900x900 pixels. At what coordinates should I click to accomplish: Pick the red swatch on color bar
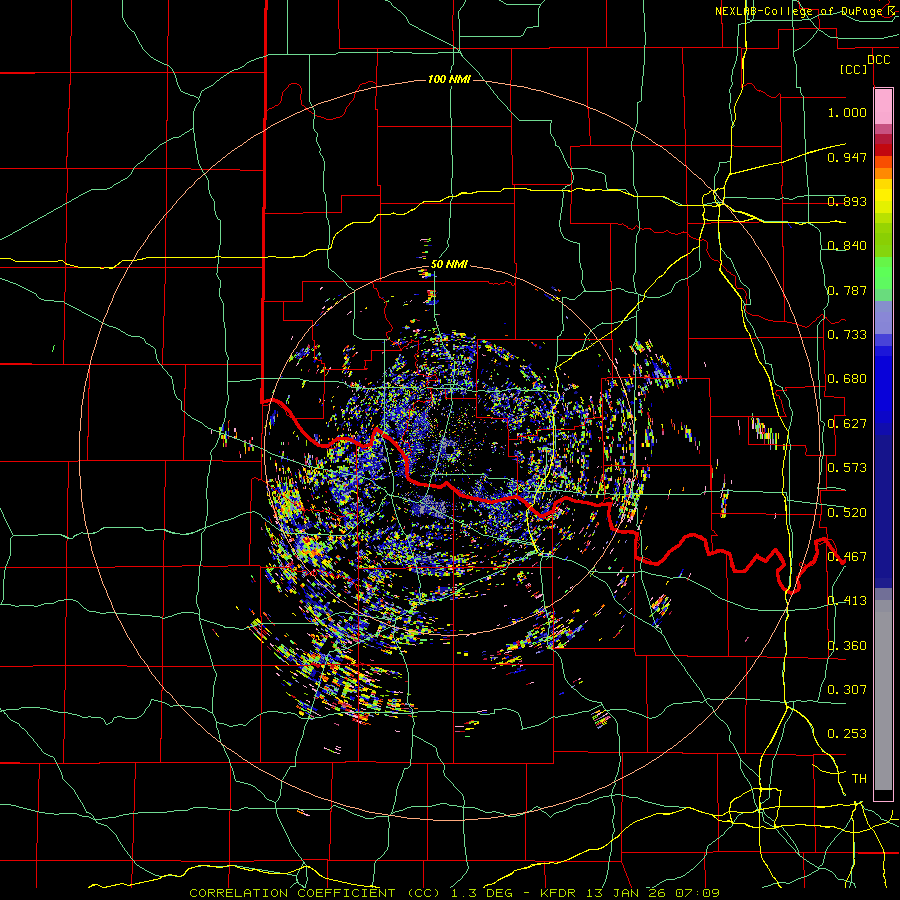[883, 150]
